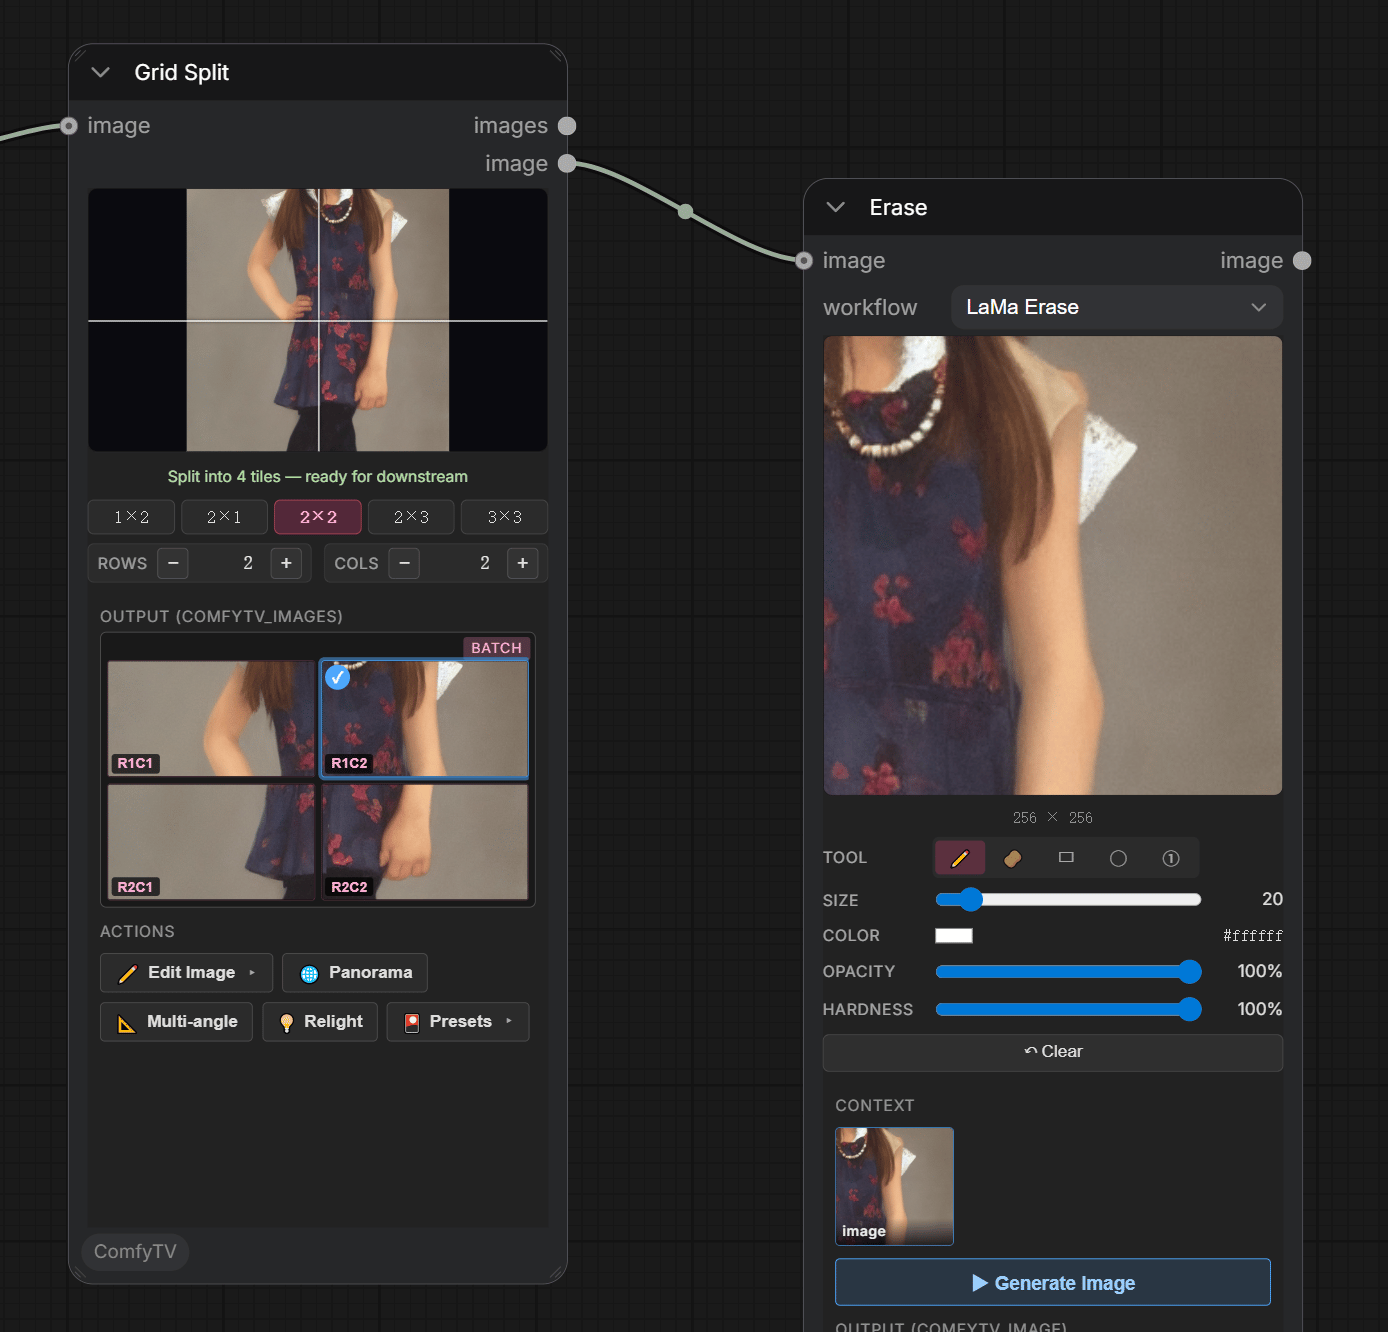Choose the rectangle shape tool
1388x1332 pixels.
(1066, 858)
